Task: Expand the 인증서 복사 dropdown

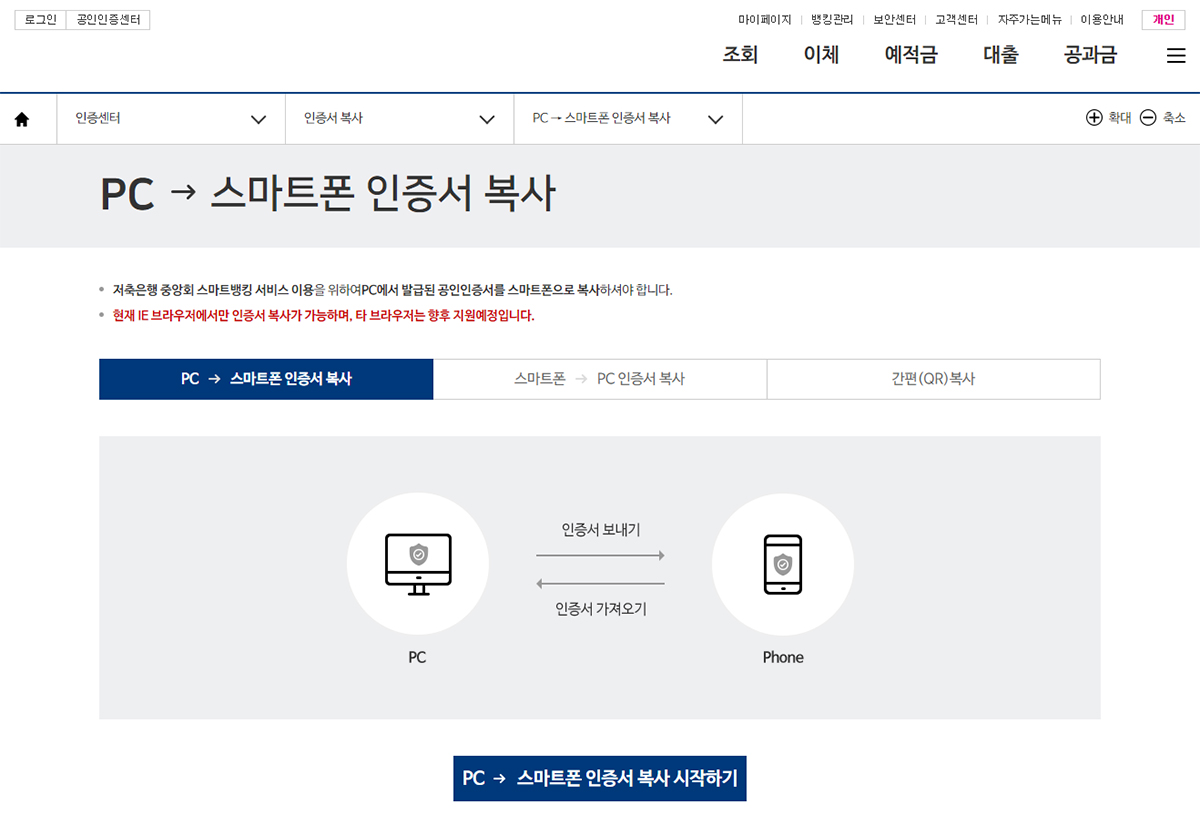Action: pyautogui.click(x=489, y=118)
